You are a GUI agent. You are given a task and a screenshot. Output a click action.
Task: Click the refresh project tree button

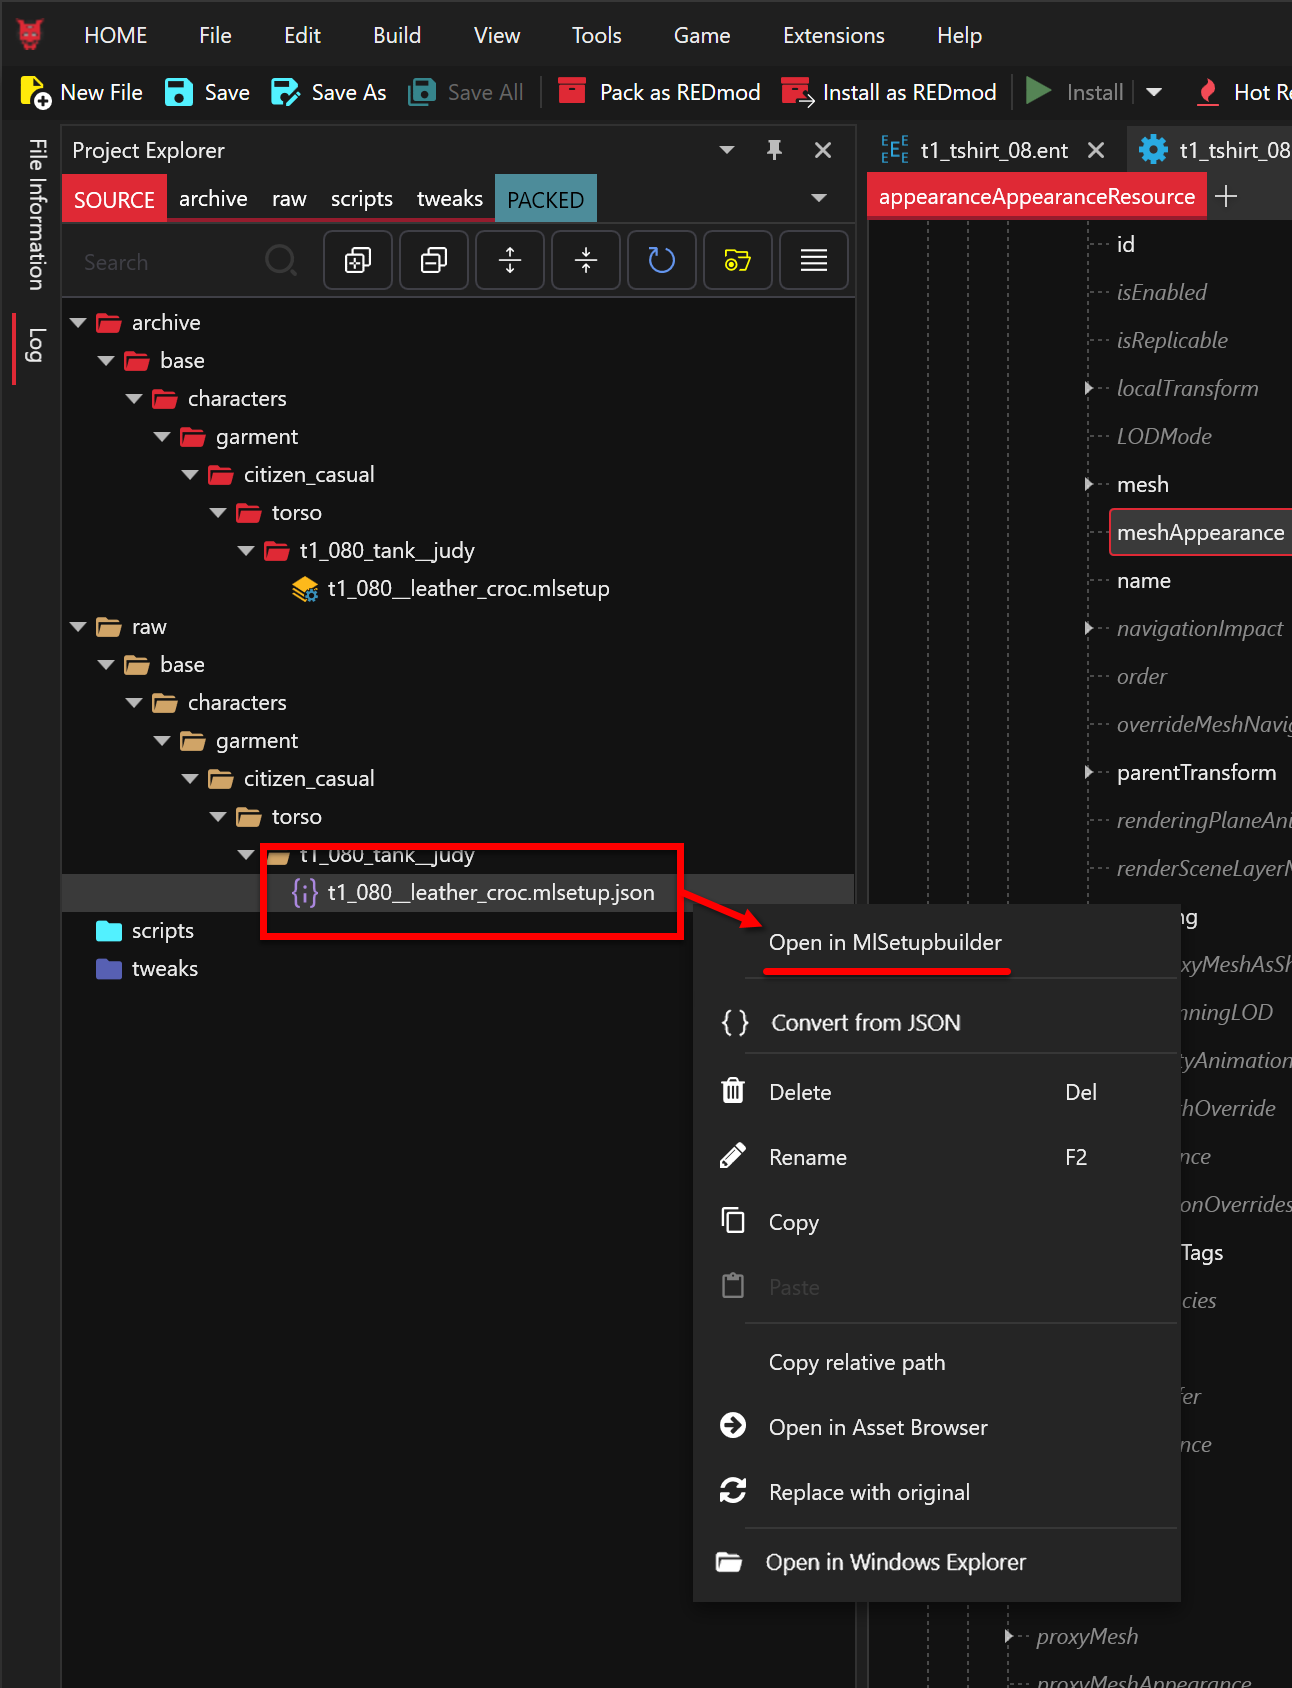[x=662, y=260]
